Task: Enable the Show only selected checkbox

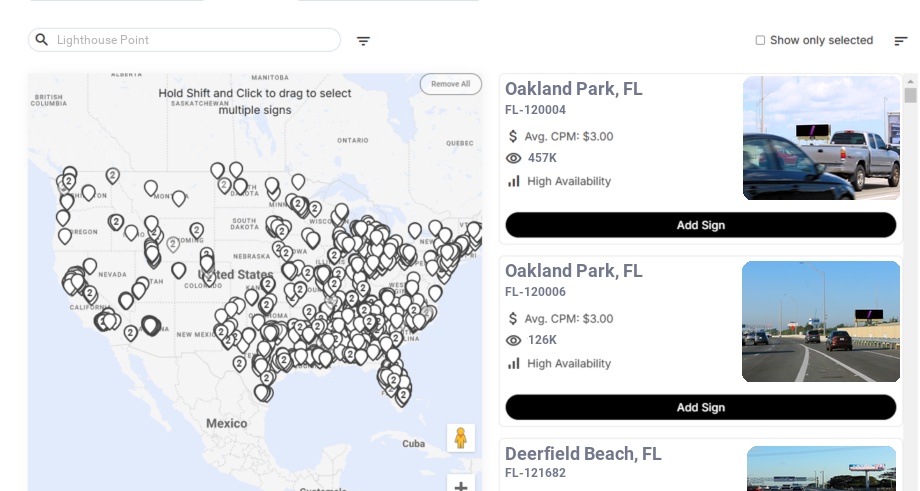Action: pyautogui.click(x=760, y=40)
